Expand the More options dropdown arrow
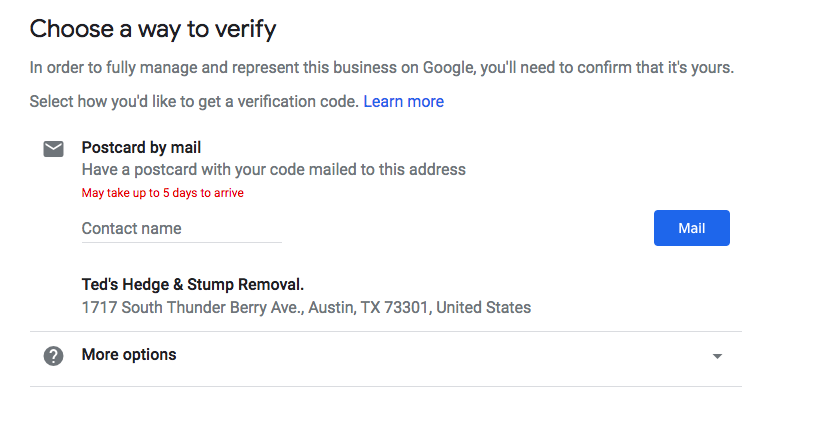The width and height of the screenshot is (813, 425). (717, 356)
